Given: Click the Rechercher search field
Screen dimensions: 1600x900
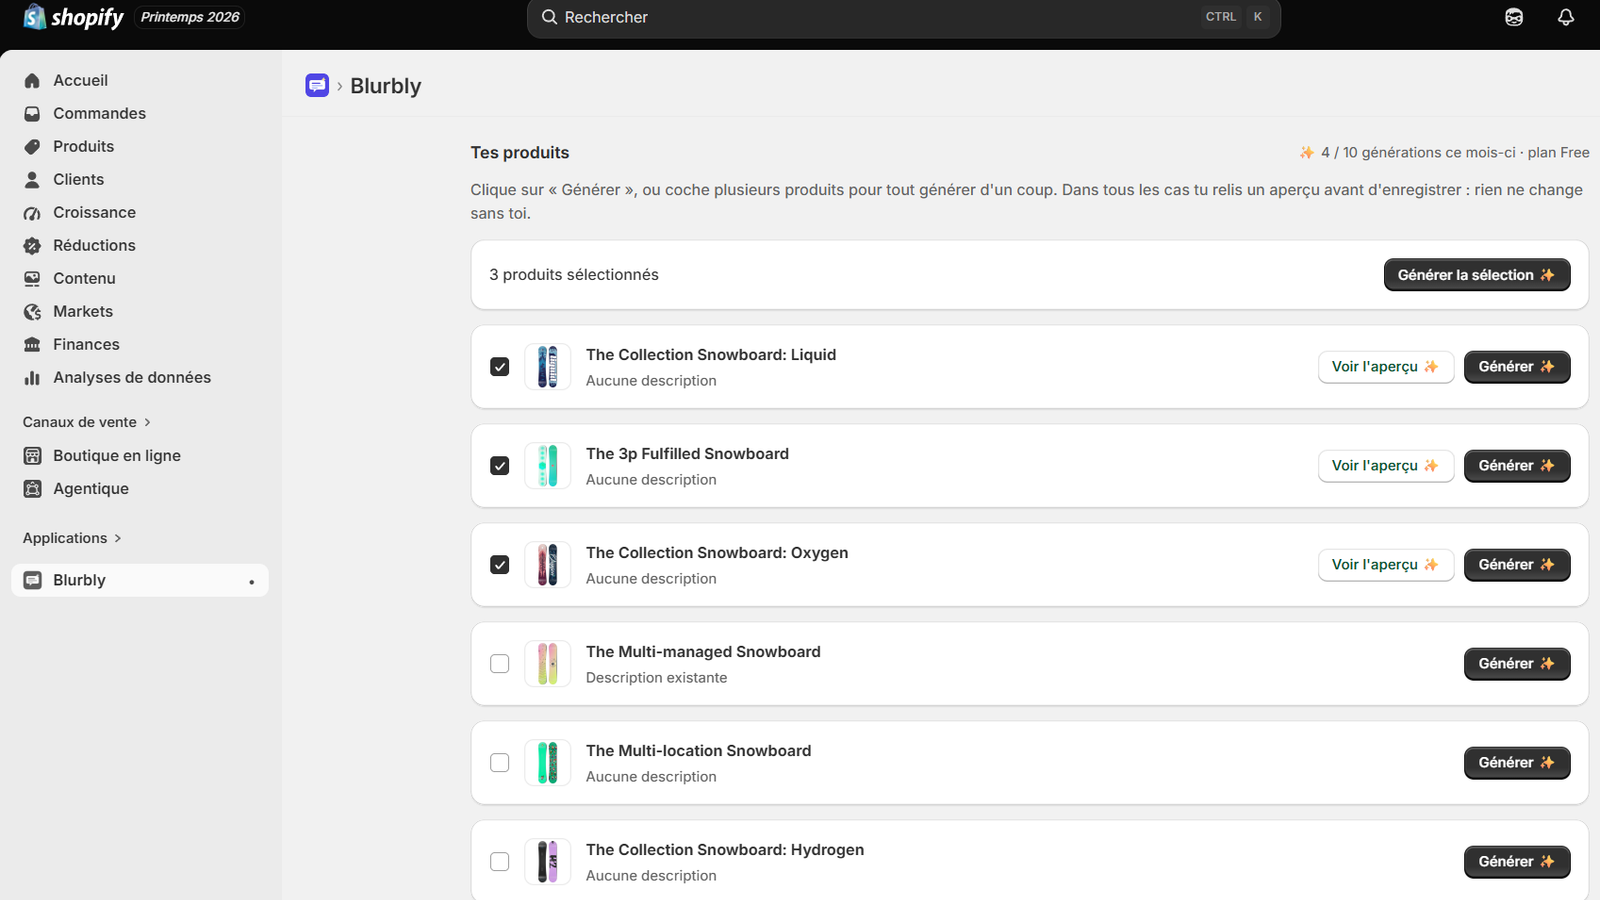Looking at the screenshot, I should pos(904,17).
